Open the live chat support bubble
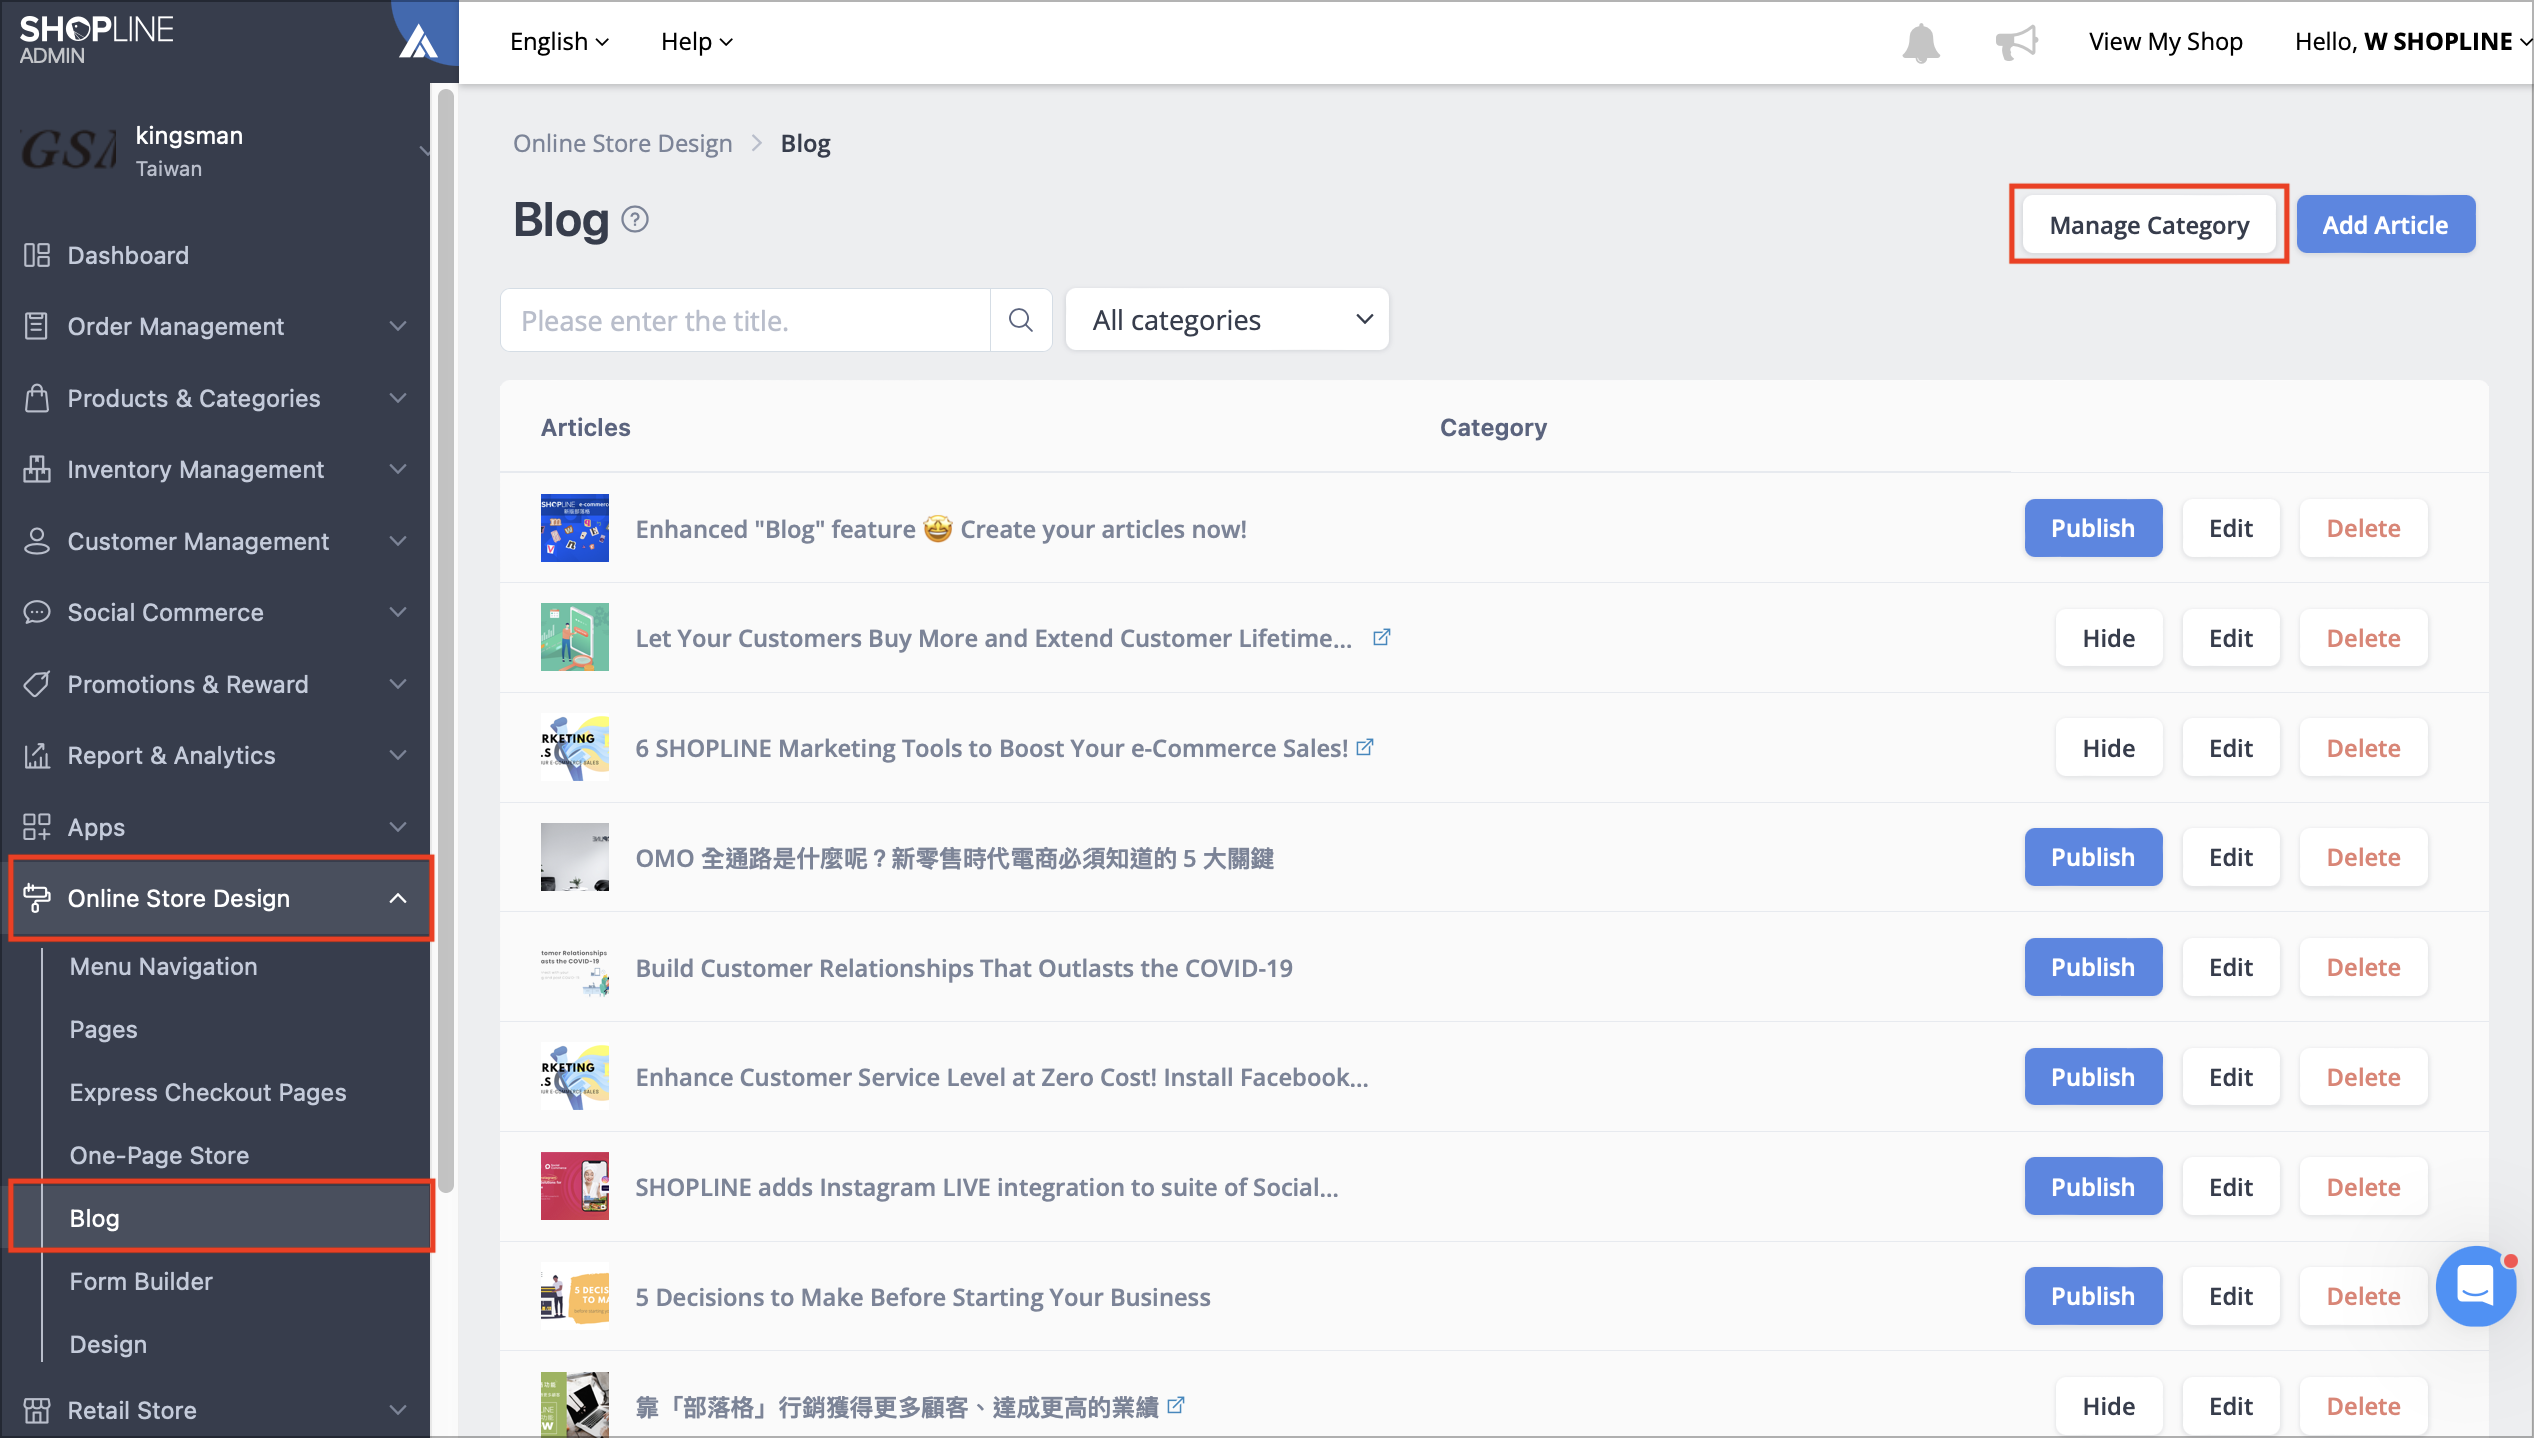The width and height of the screenshot is (2534, 1438). click(x=2475, y=1286)
